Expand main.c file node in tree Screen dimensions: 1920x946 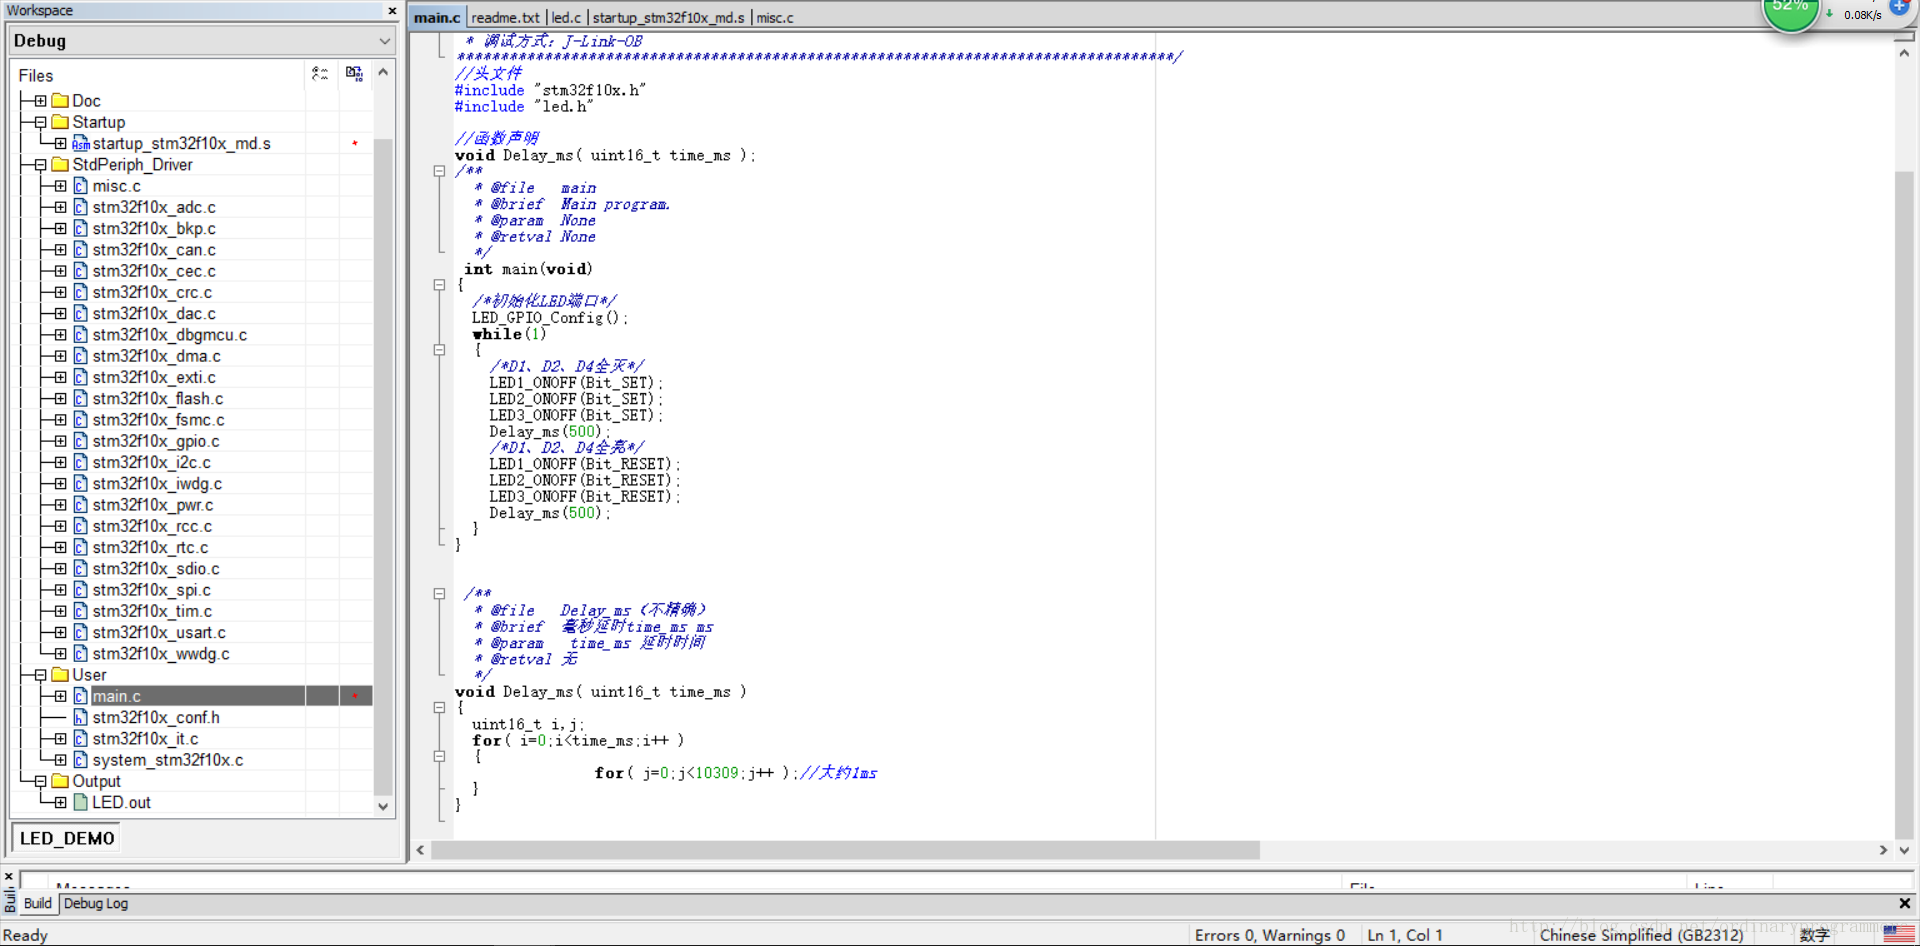60,696
